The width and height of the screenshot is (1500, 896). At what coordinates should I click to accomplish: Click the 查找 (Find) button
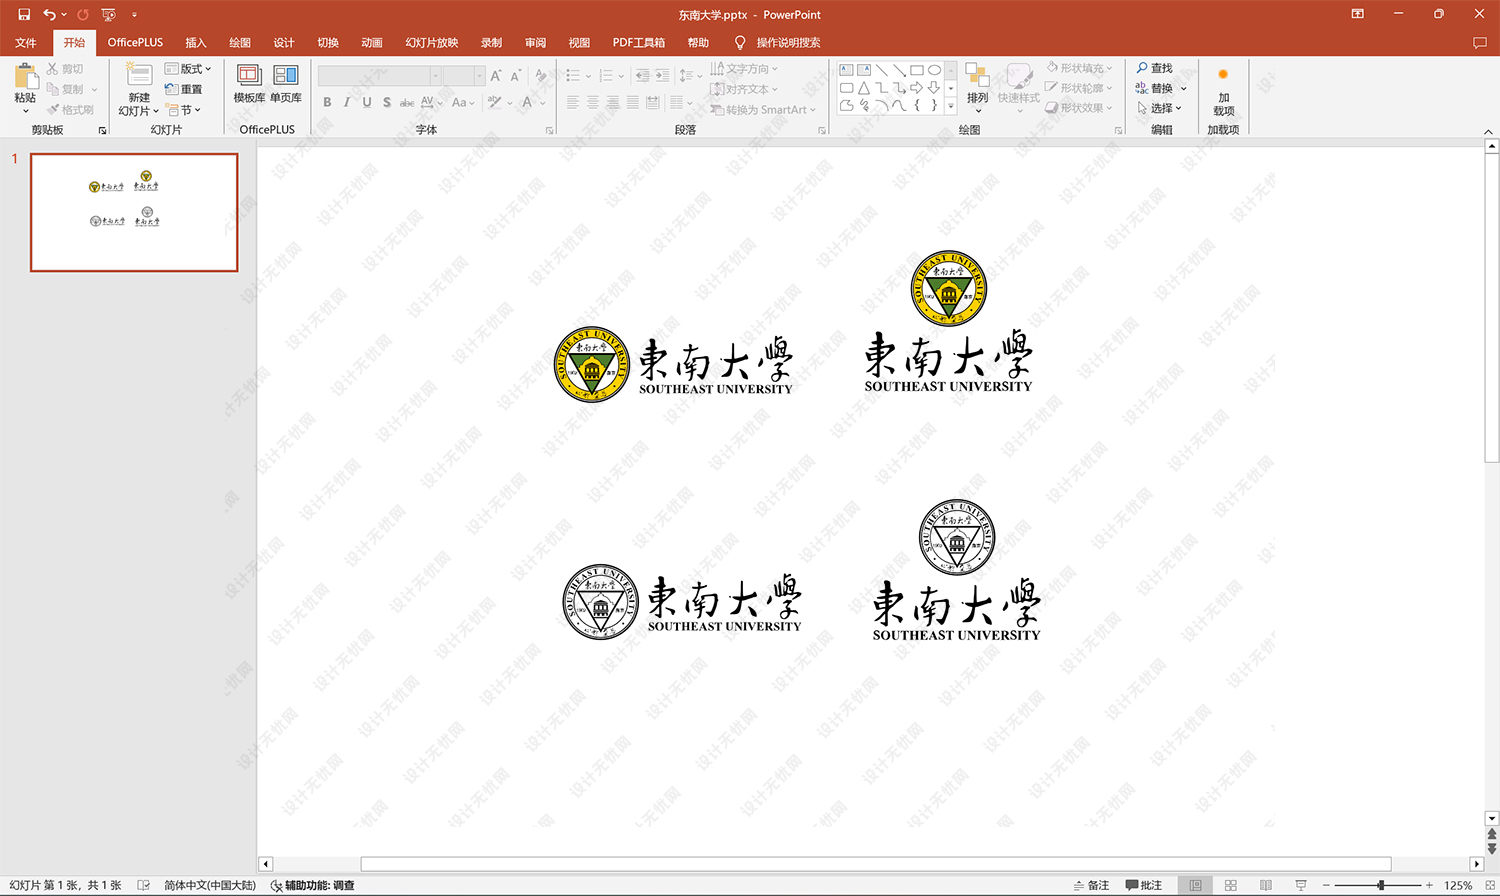[1155, 68]
